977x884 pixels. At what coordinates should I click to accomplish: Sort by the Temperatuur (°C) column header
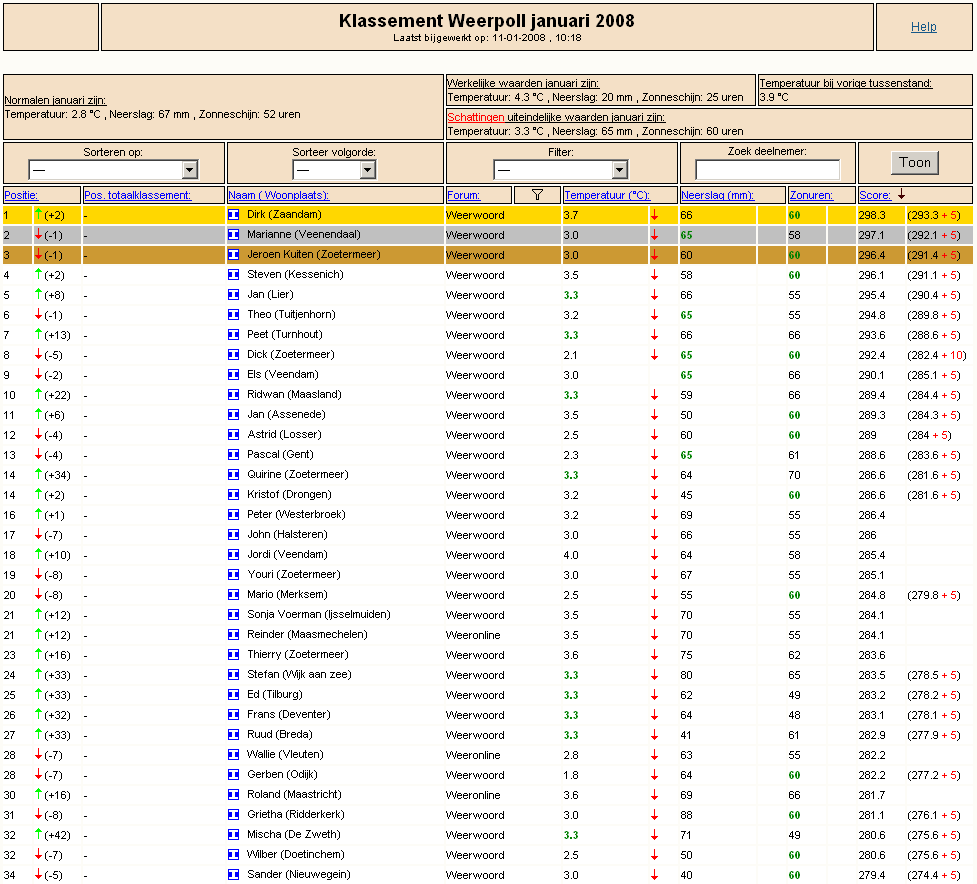607,195
